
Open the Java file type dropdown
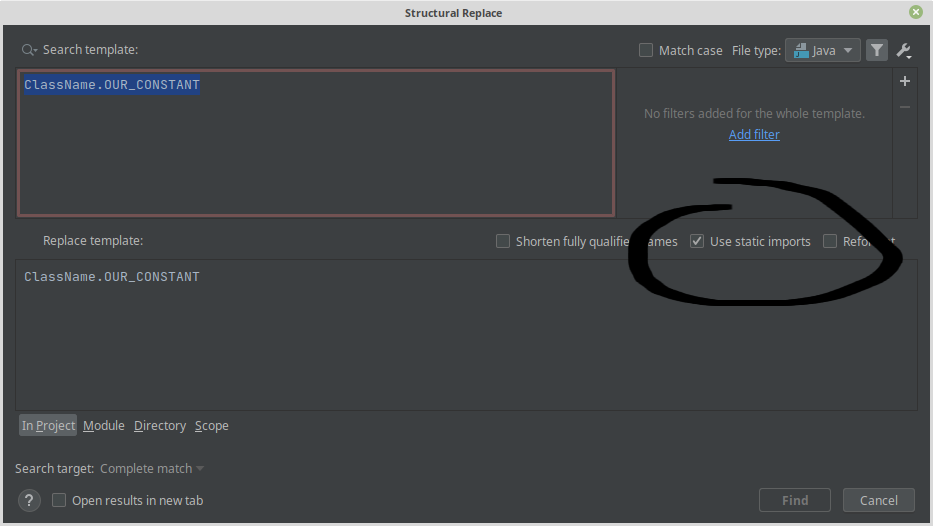[823, 51]
